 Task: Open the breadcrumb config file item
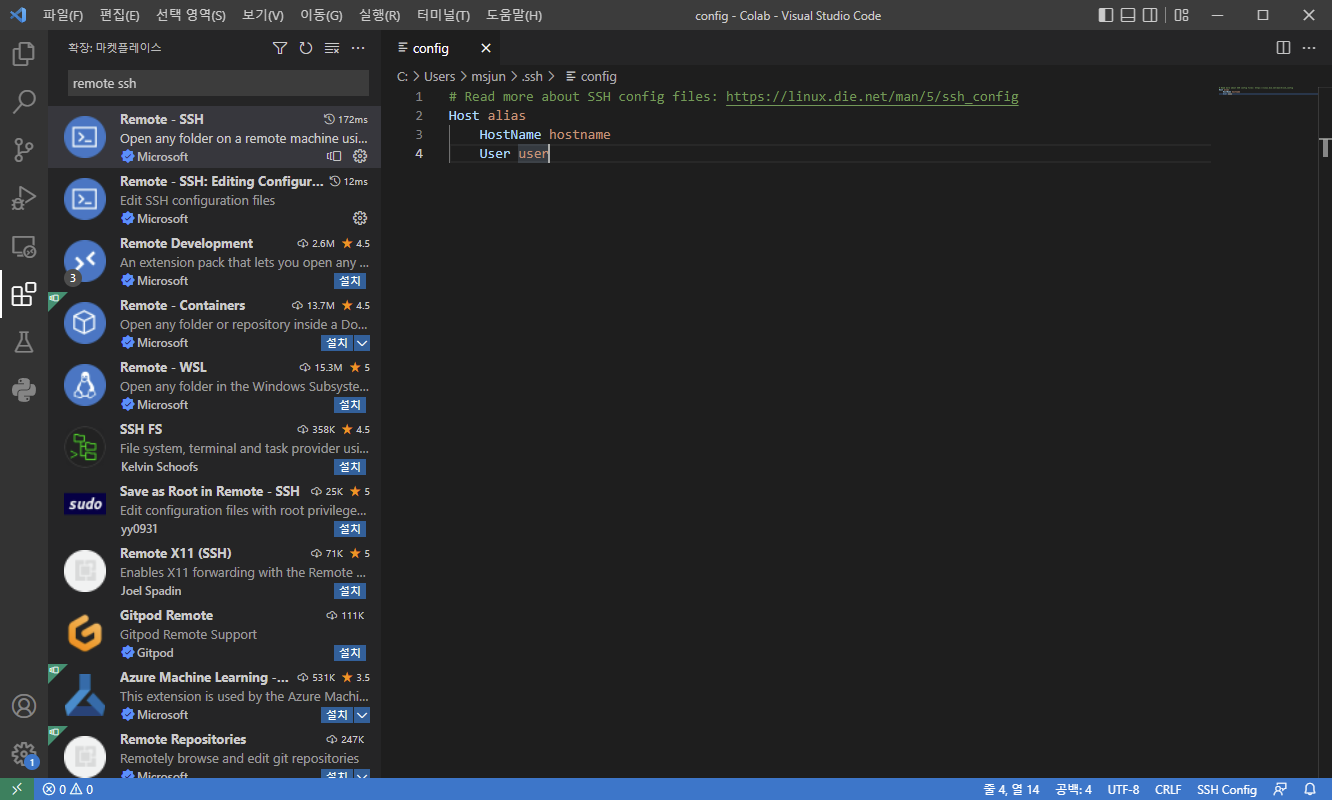pyautogui.click(x=591, y=76)
